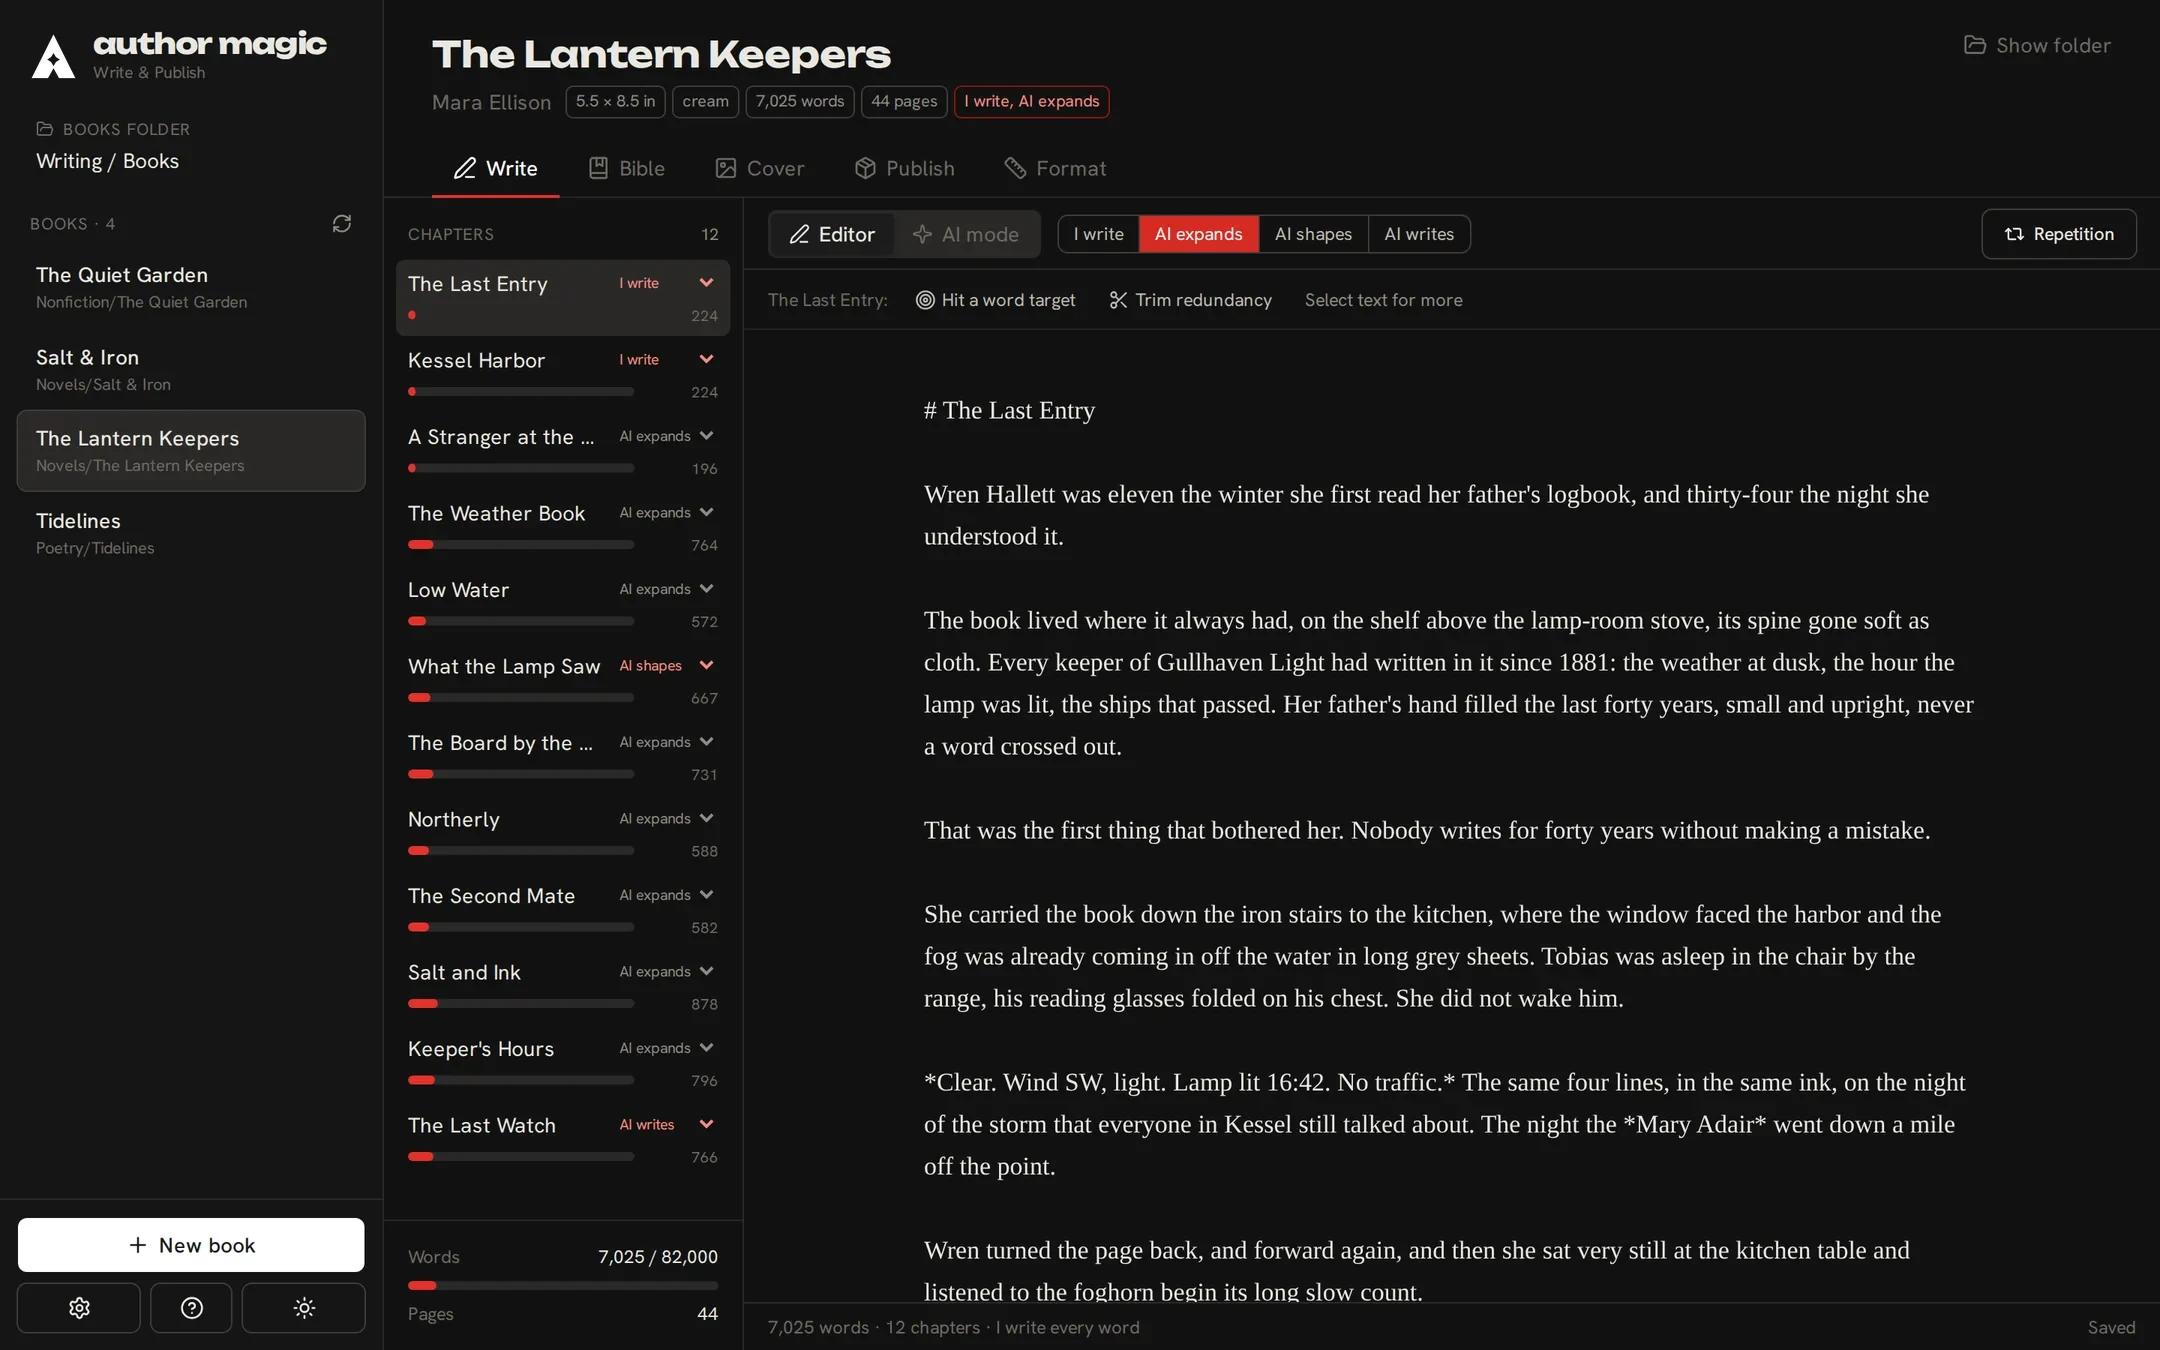The height and width of the screenshot is (1350, 2160).
Task: Click the 5.5 × 8.5 in size badge
Action: tap(615, 101)
